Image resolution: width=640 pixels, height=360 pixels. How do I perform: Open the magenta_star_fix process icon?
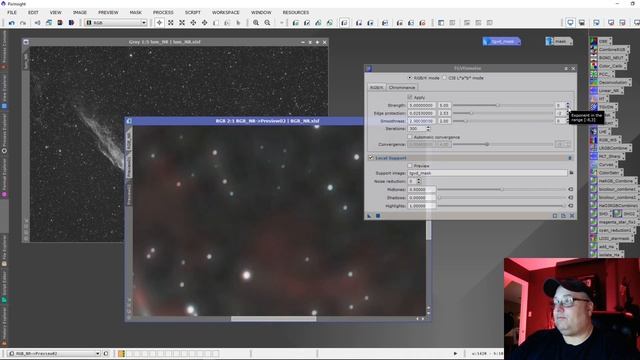614,222
